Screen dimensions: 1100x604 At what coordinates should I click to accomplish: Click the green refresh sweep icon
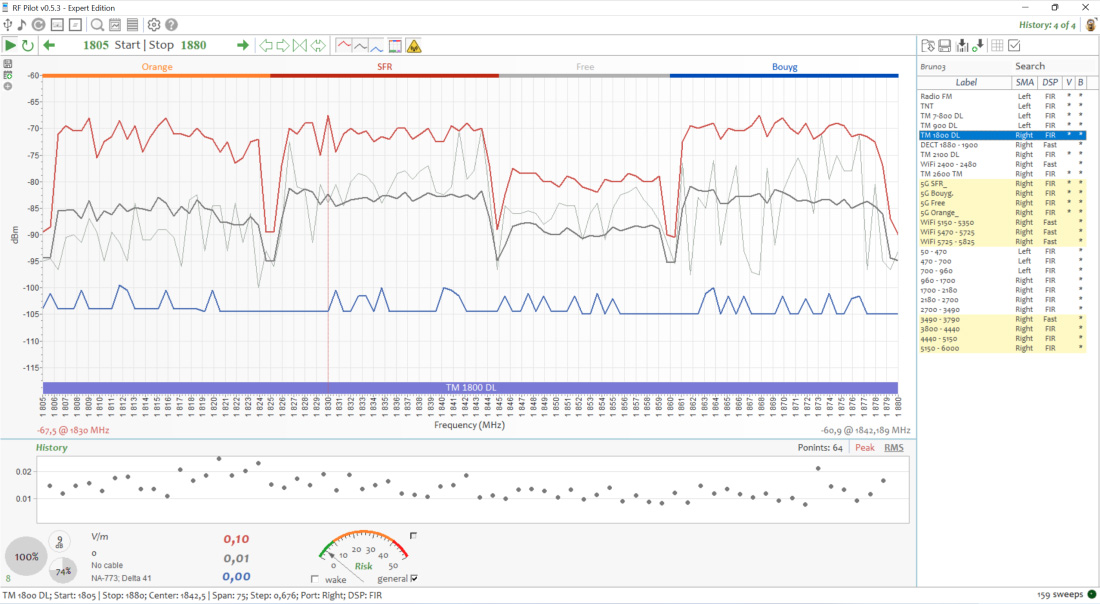[28, 45]
